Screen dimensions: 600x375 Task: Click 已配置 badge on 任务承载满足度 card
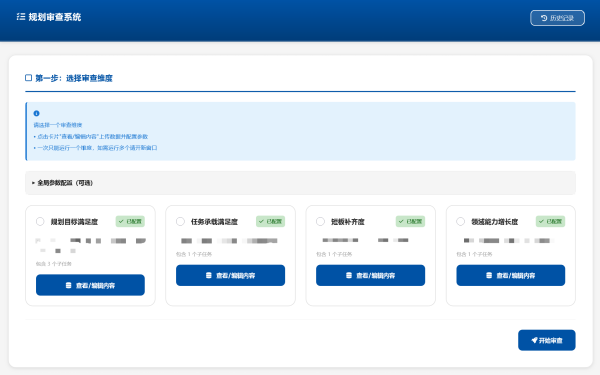click(271, 222)
